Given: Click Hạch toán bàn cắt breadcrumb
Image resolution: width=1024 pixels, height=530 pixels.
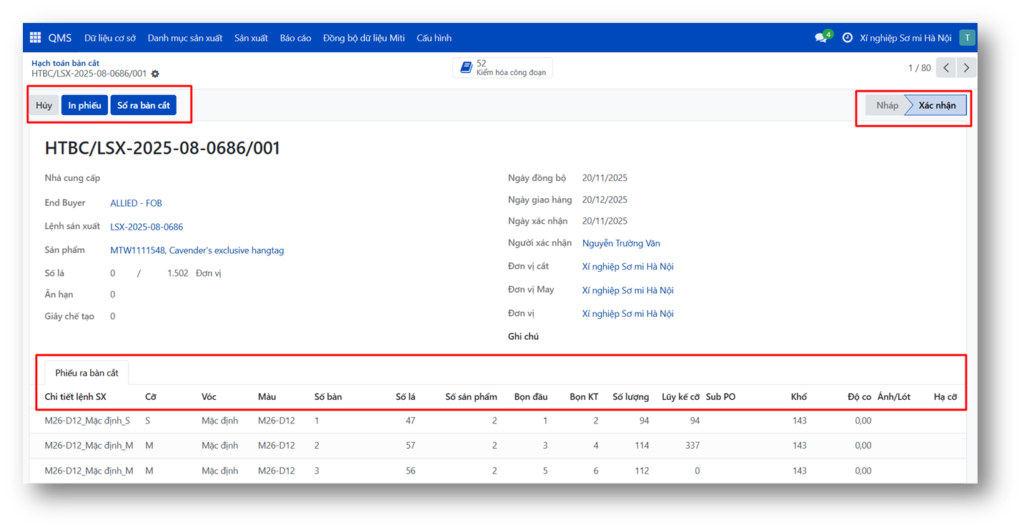Looking at the screenshot, I should 65,62.
